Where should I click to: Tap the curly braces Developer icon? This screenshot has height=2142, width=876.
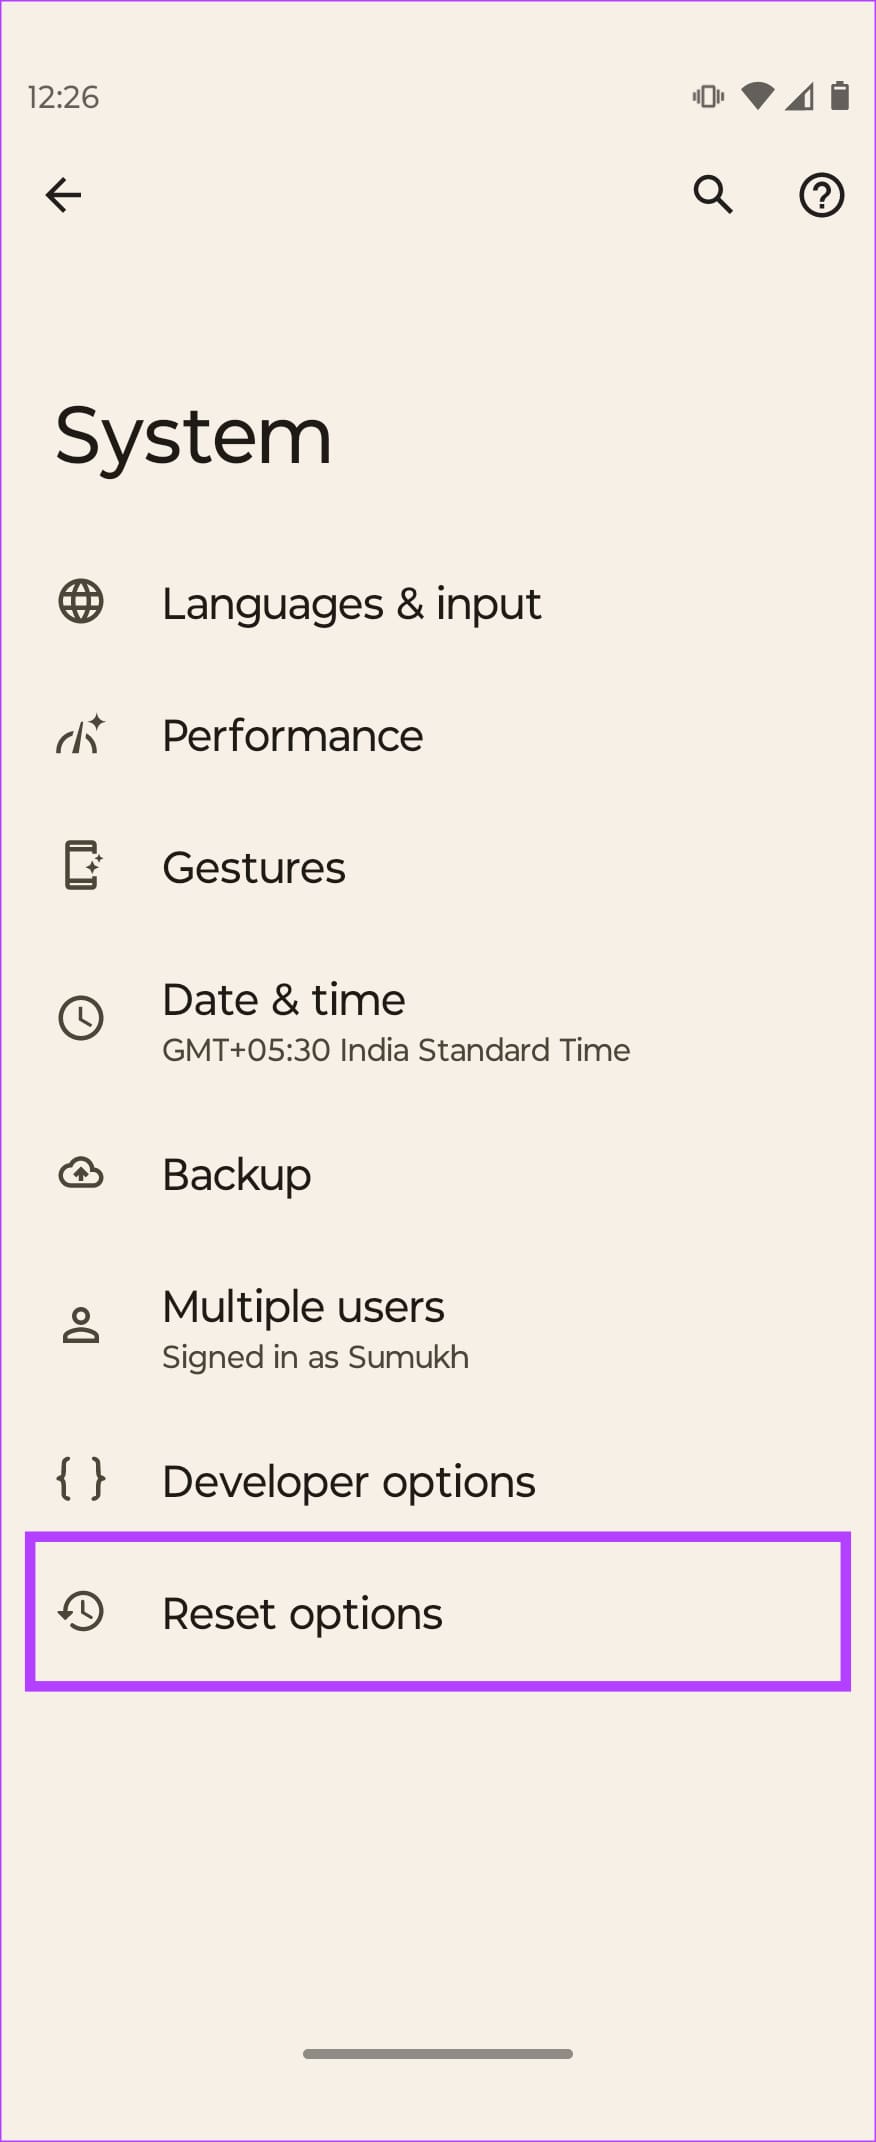[x=81, y=1479]
